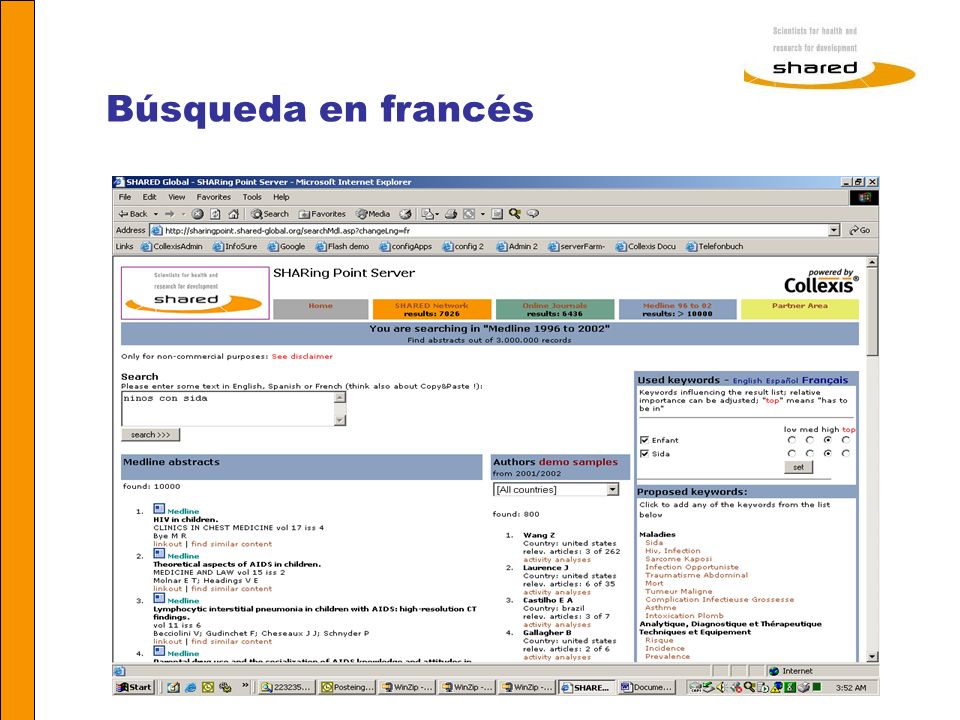Add proposed keyword Sarcome Kaposi
The image size is (960, 720).
[678, 559]
